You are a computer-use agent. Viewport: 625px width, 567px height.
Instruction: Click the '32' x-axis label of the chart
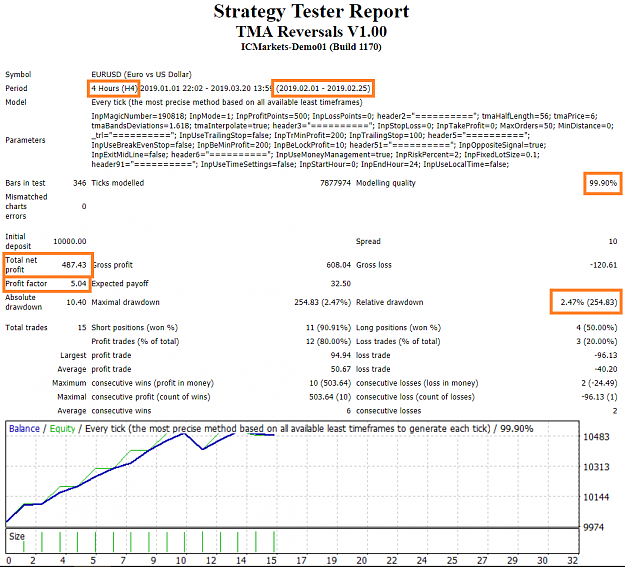click(x=573, y=561)
